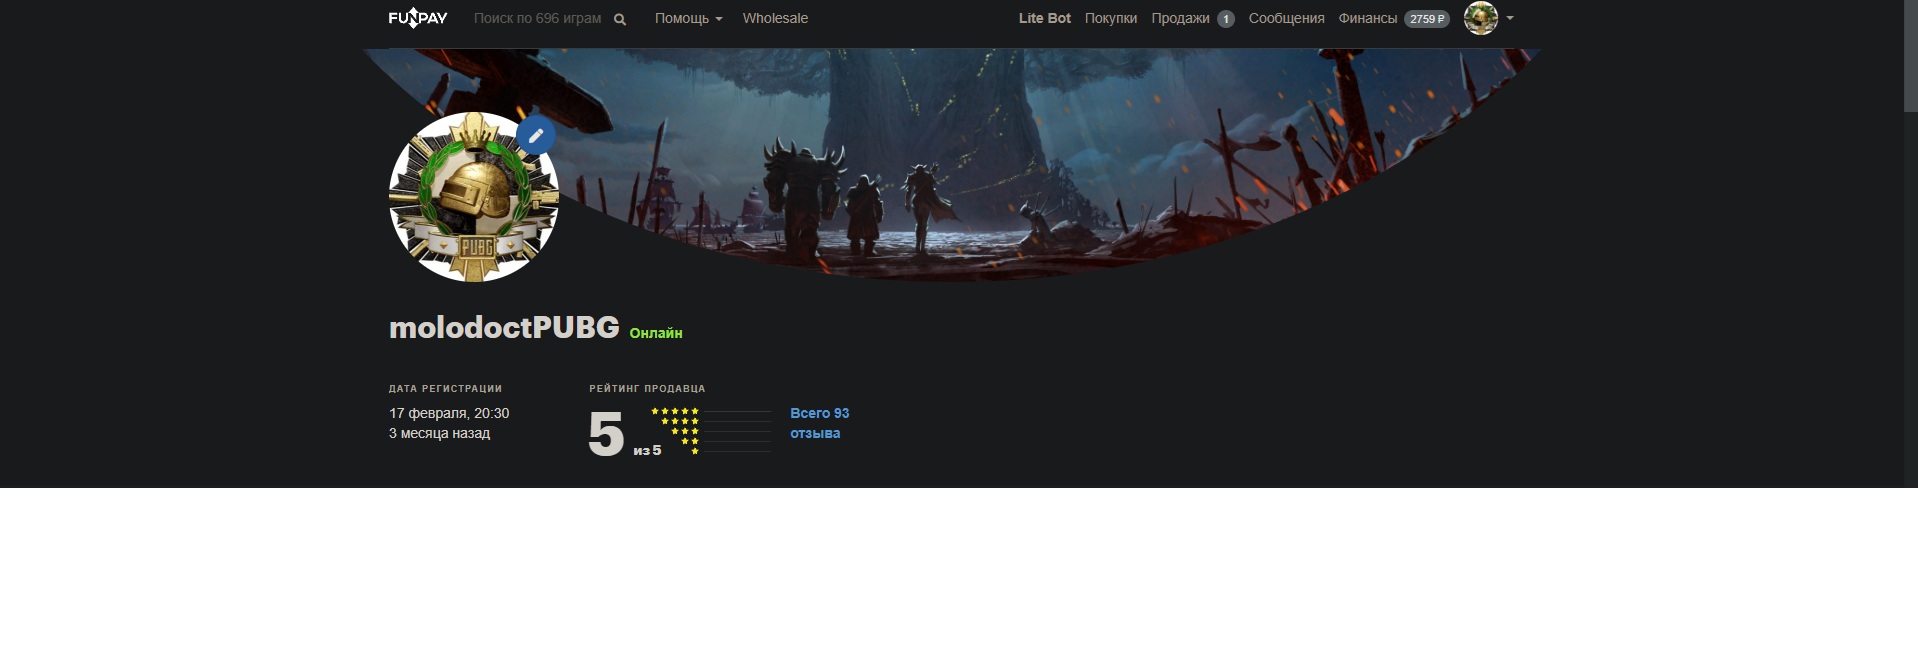Screen dimensions: 1918x648
Task: Click the pencil edit avatar icon
Action: point(536,135)
